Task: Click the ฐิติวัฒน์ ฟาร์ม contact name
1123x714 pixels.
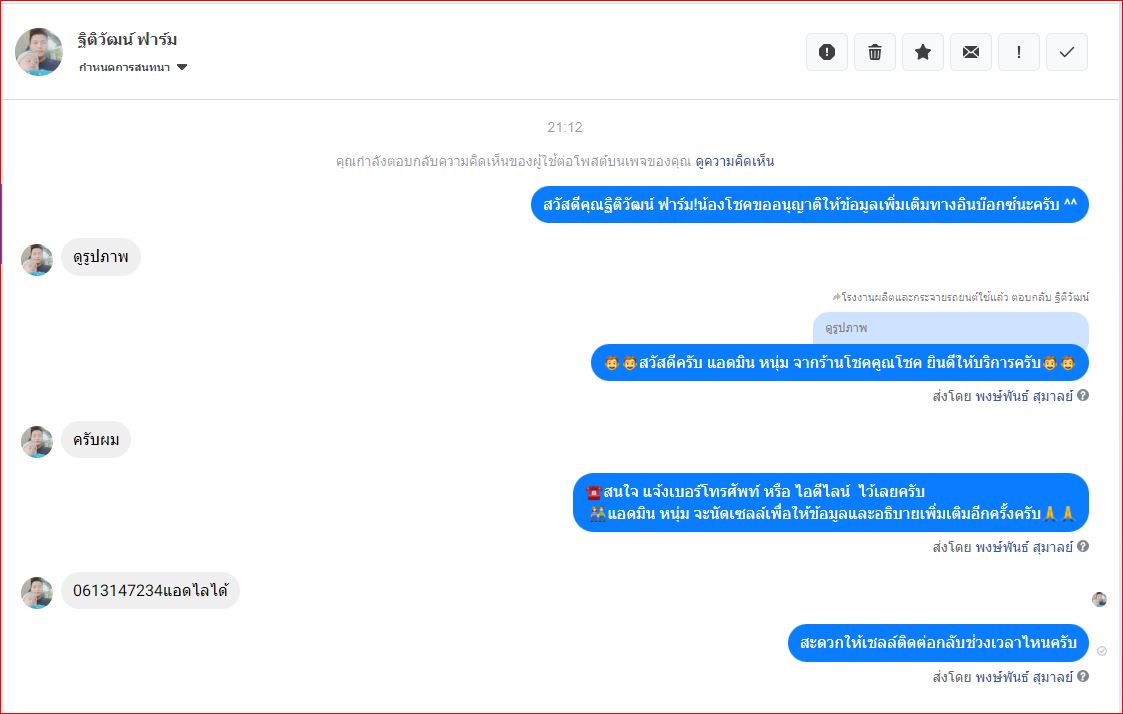Action: (x=127, y=39)
